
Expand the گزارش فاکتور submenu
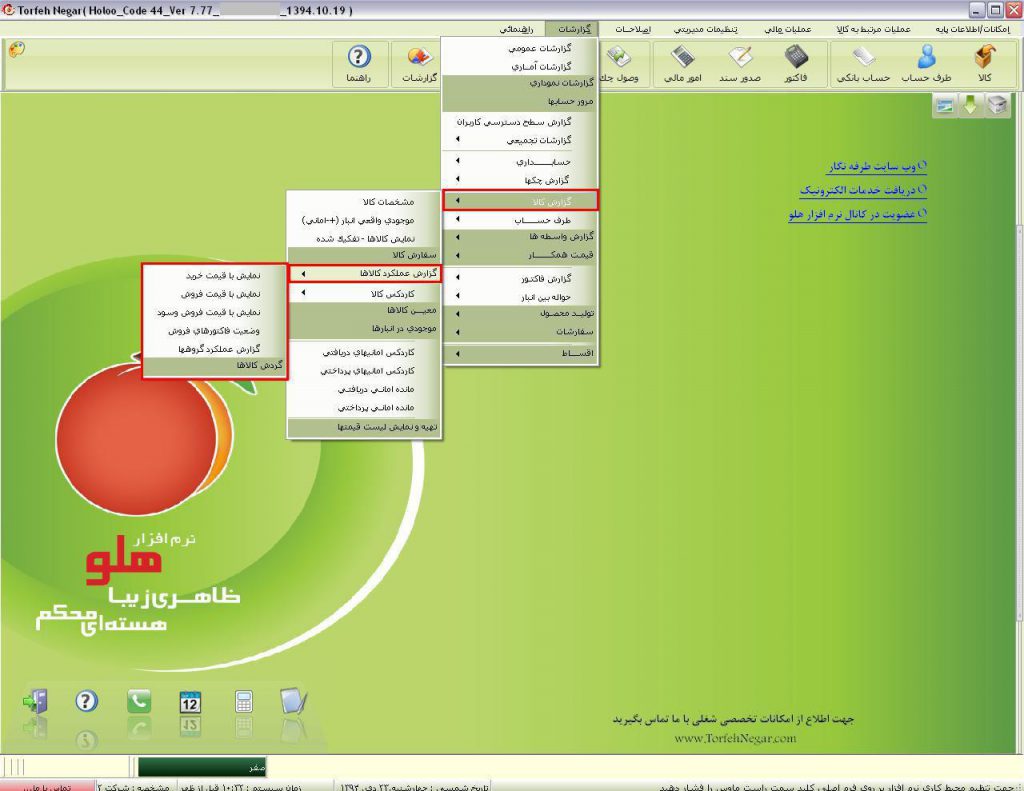(x=520, y=279)
